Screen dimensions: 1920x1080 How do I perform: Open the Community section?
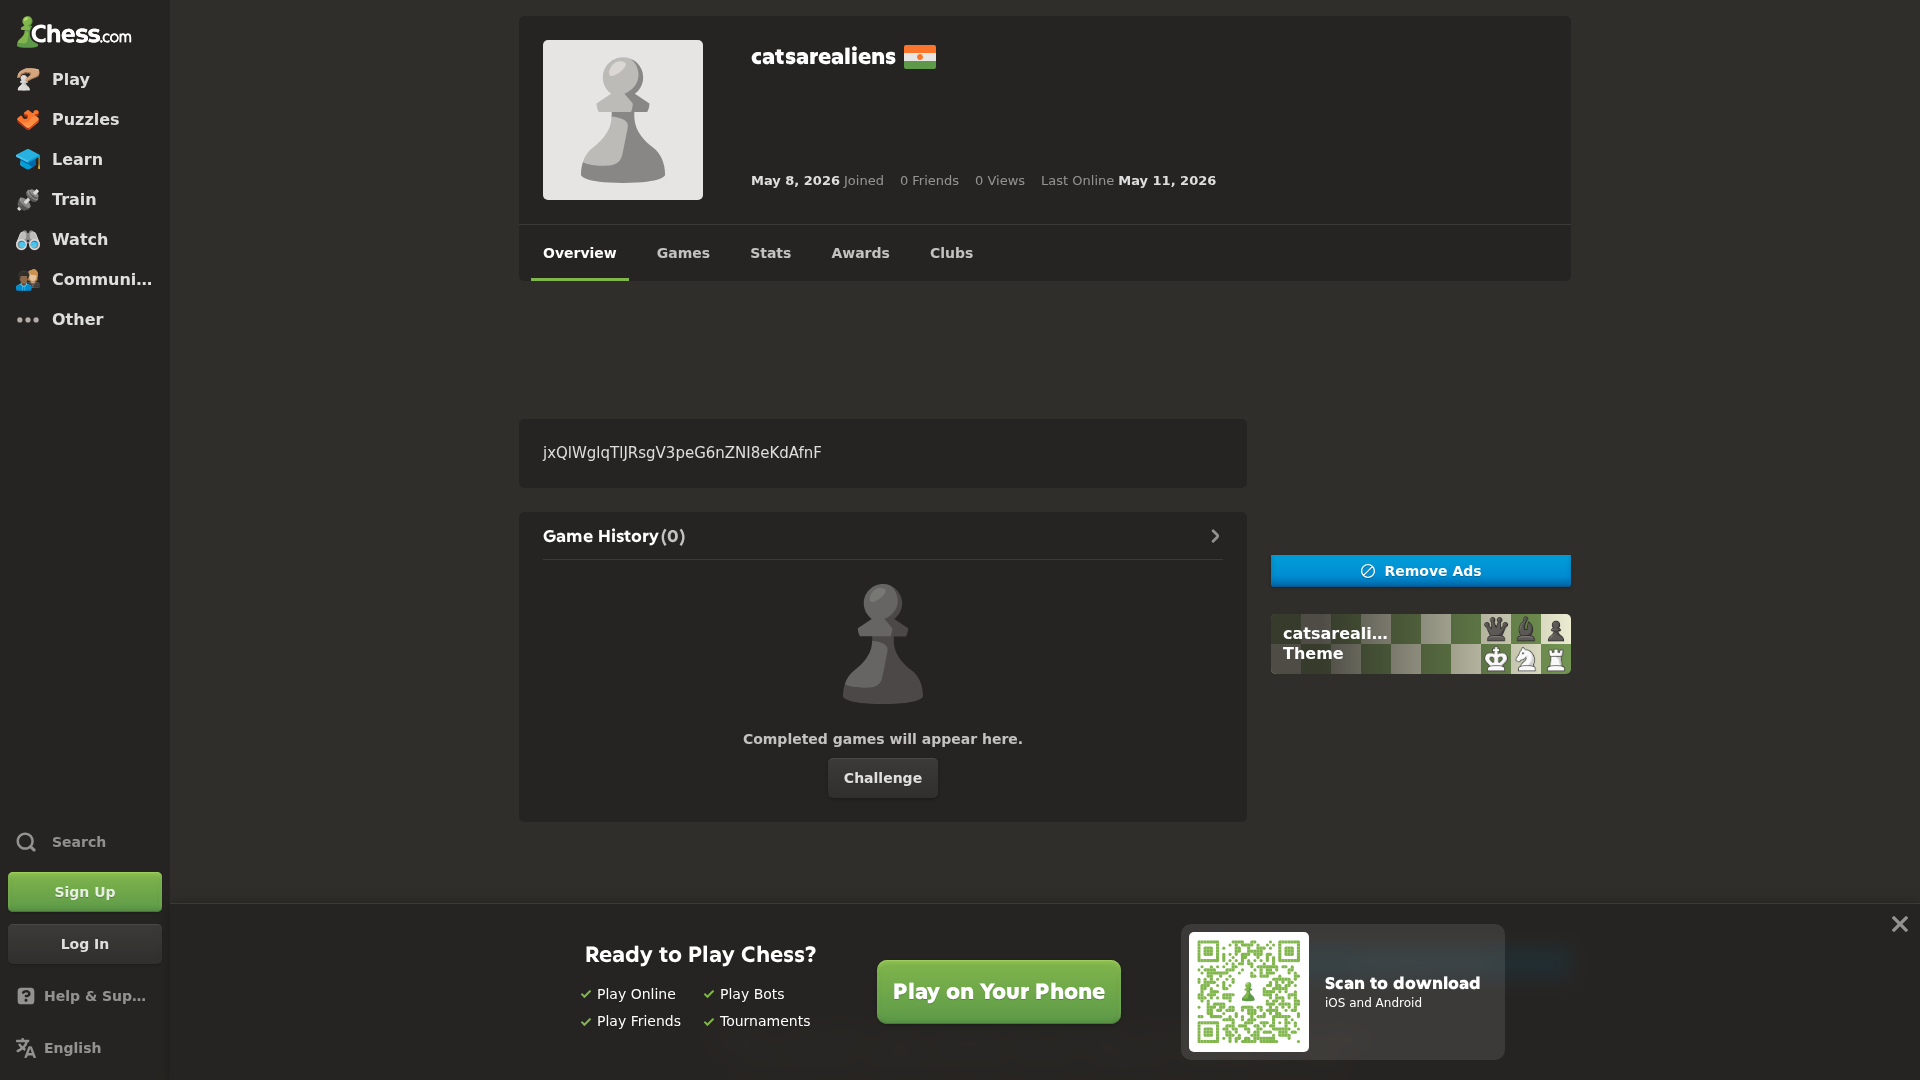(x=85, y=279)
